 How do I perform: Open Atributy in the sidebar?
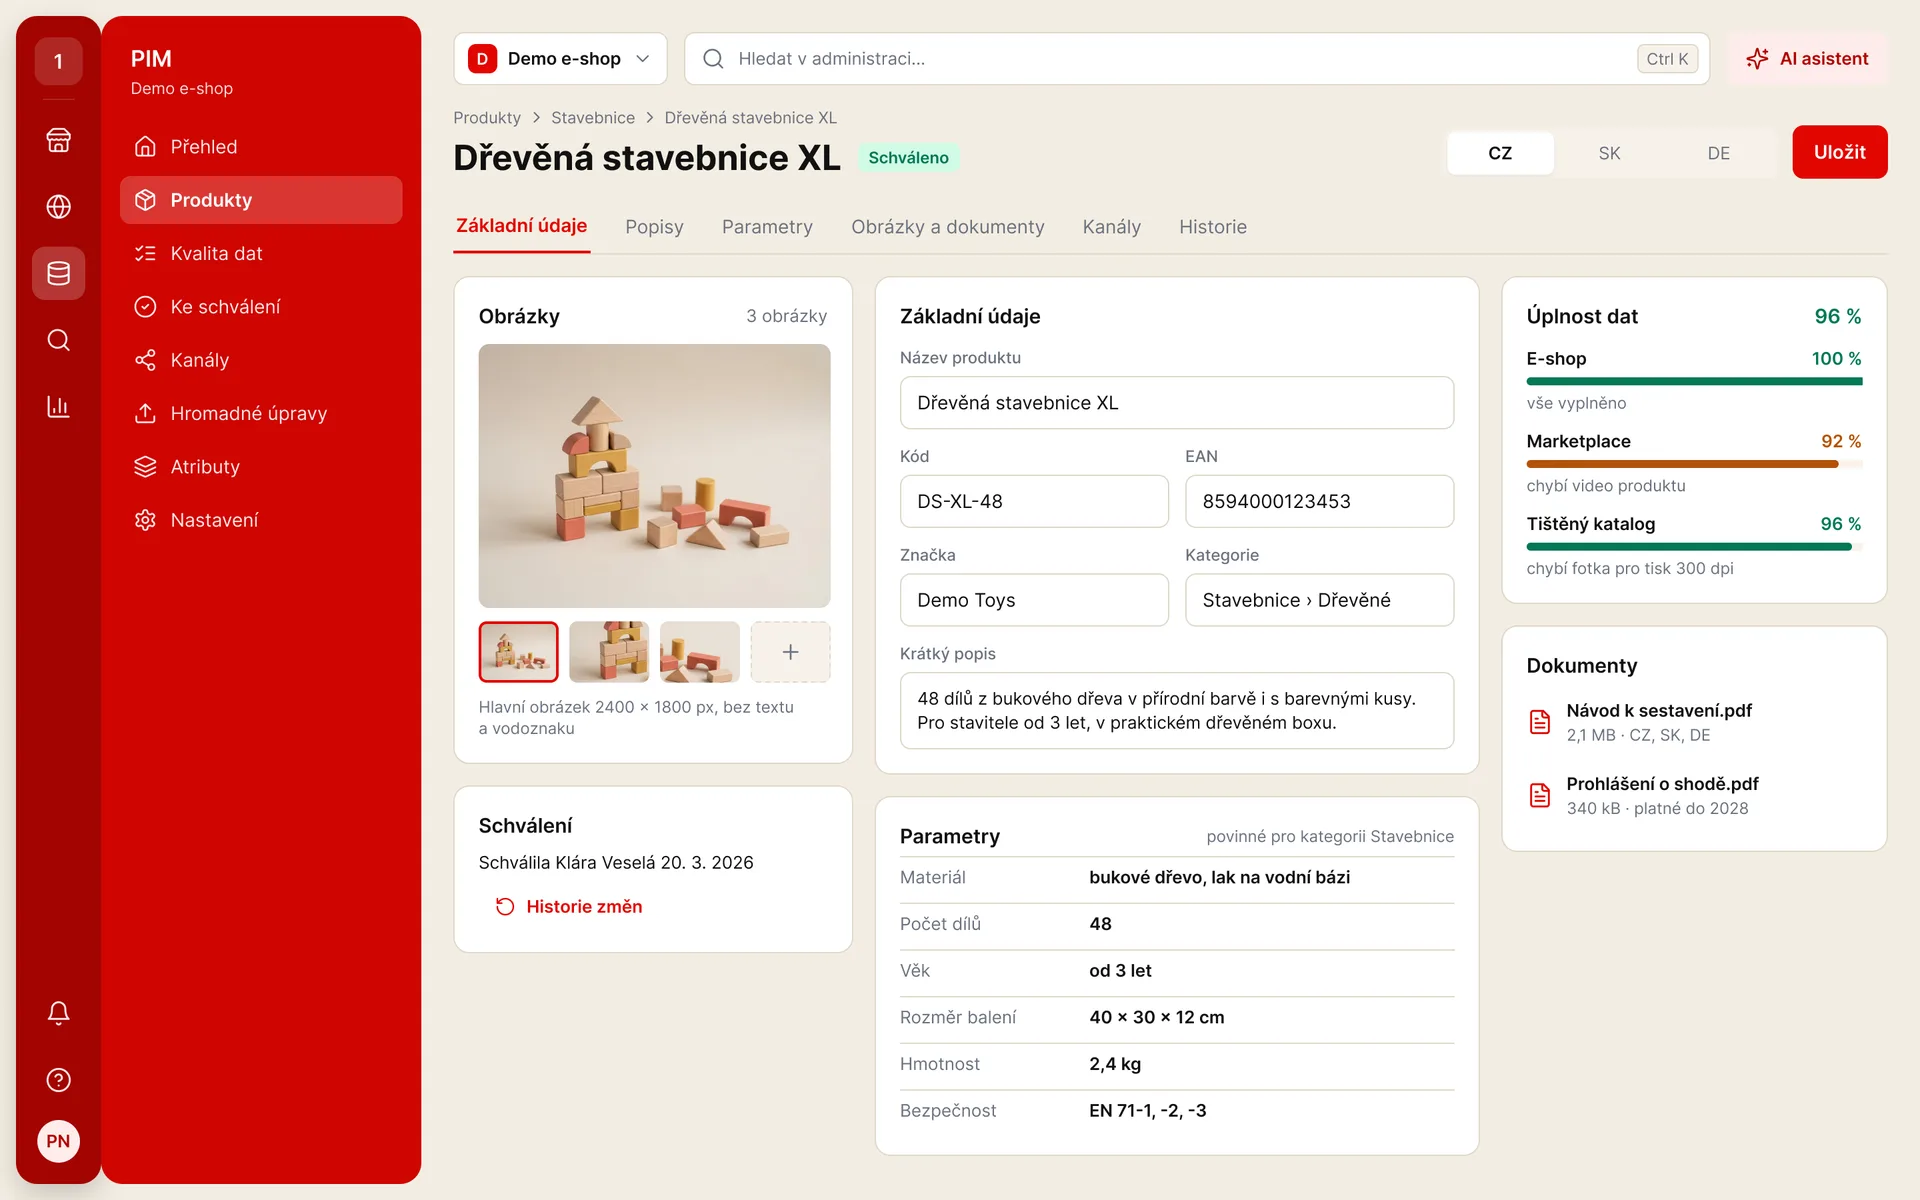coord(261,467)
